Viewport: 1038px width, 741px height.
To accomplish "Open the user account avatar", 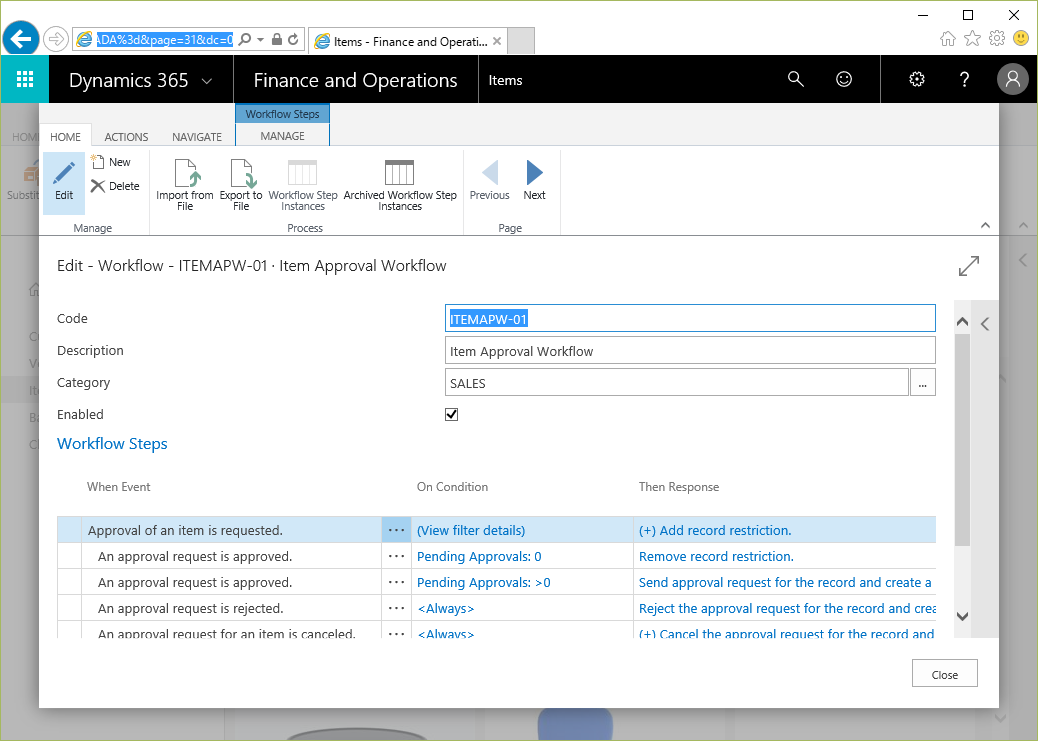I will [1013, 79].
